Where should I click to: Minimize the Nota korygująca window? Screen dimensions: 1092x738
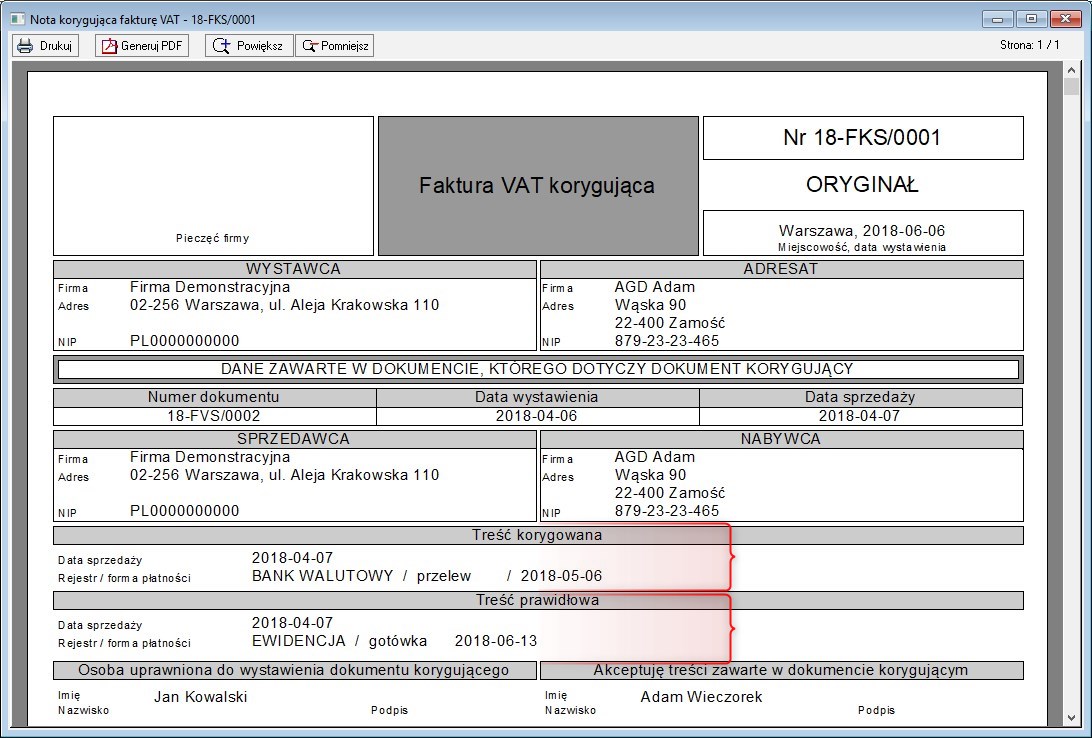point(997,18)
